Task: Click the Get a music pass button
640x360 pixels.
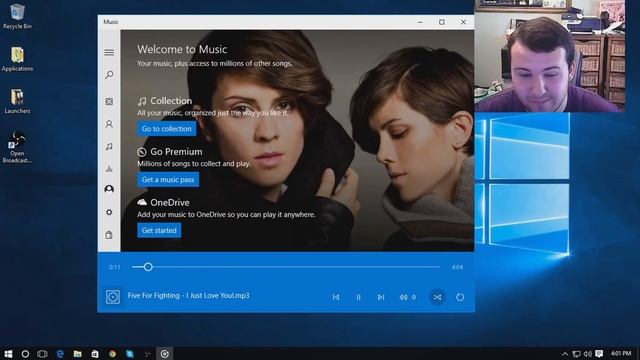Action: [x=168, y=180]
